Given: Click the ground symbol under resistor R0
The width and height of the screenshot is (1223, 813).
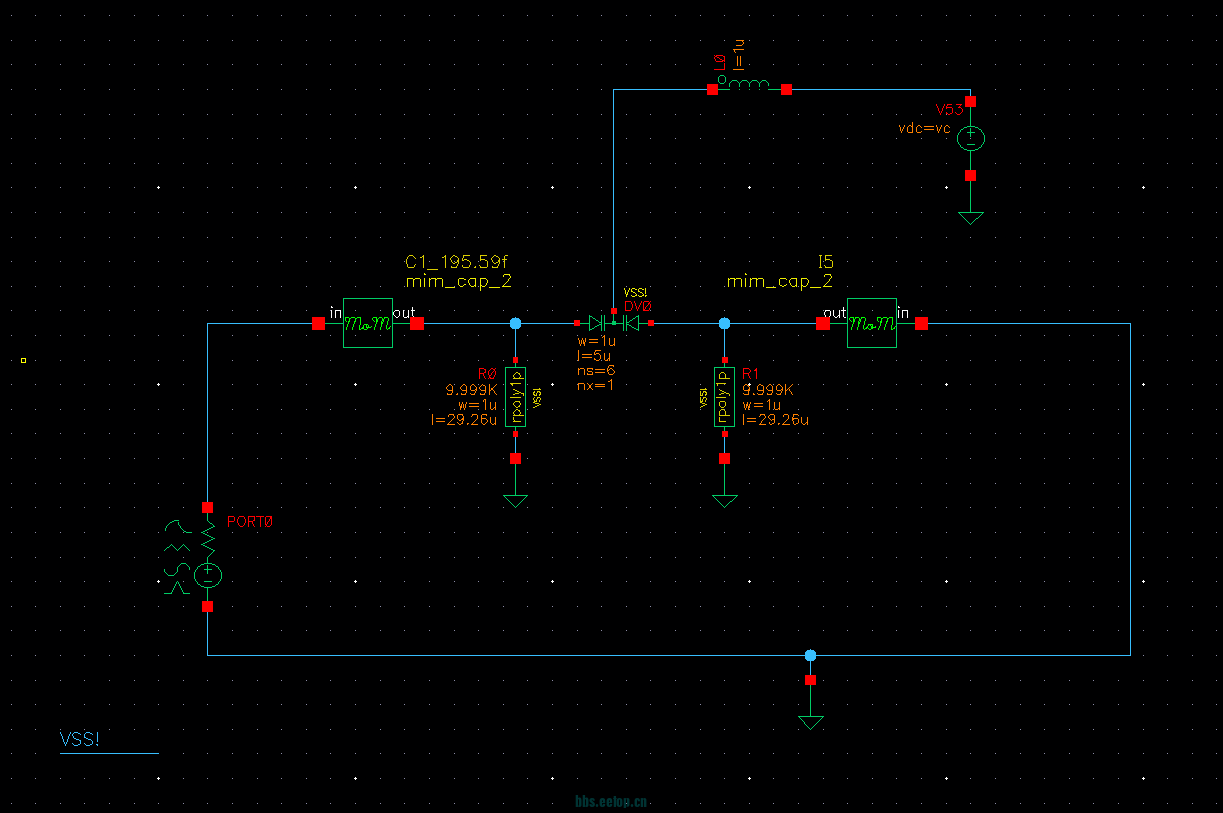Looking at the screenshot, I should point(515,501).
